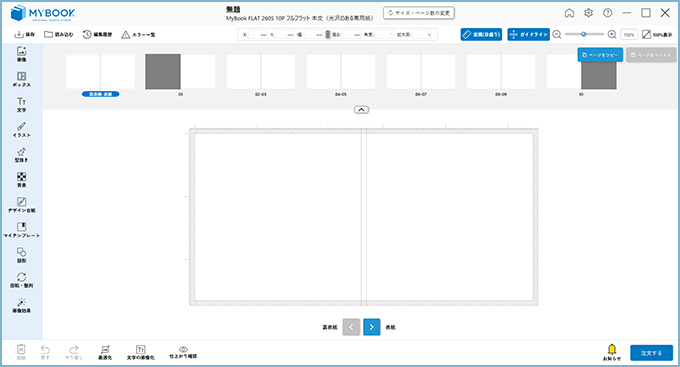This screenshot has height=367, width=680.
Task: Go to previous page with gray arrow
Action: coord(351,327)
